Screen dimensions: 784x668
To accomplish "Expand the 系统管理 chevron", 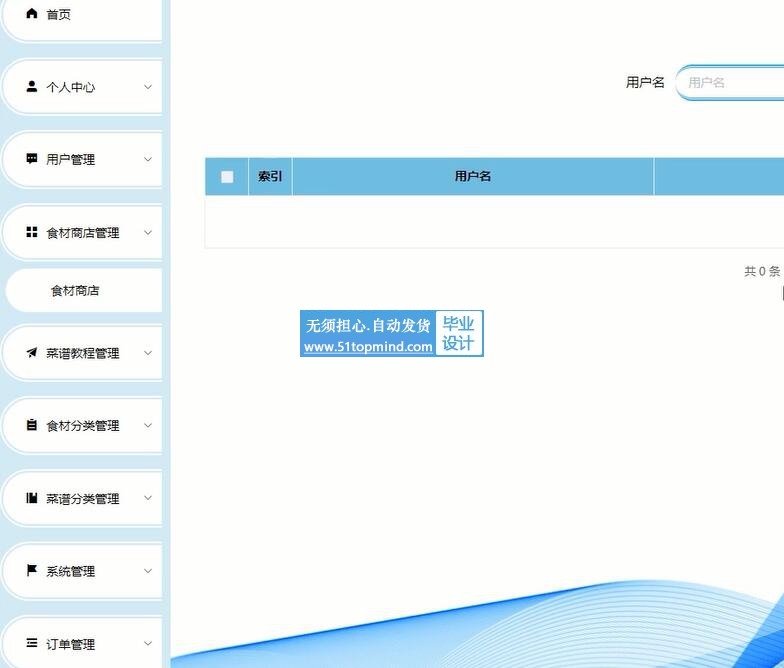I will click(x=148, y=570).
